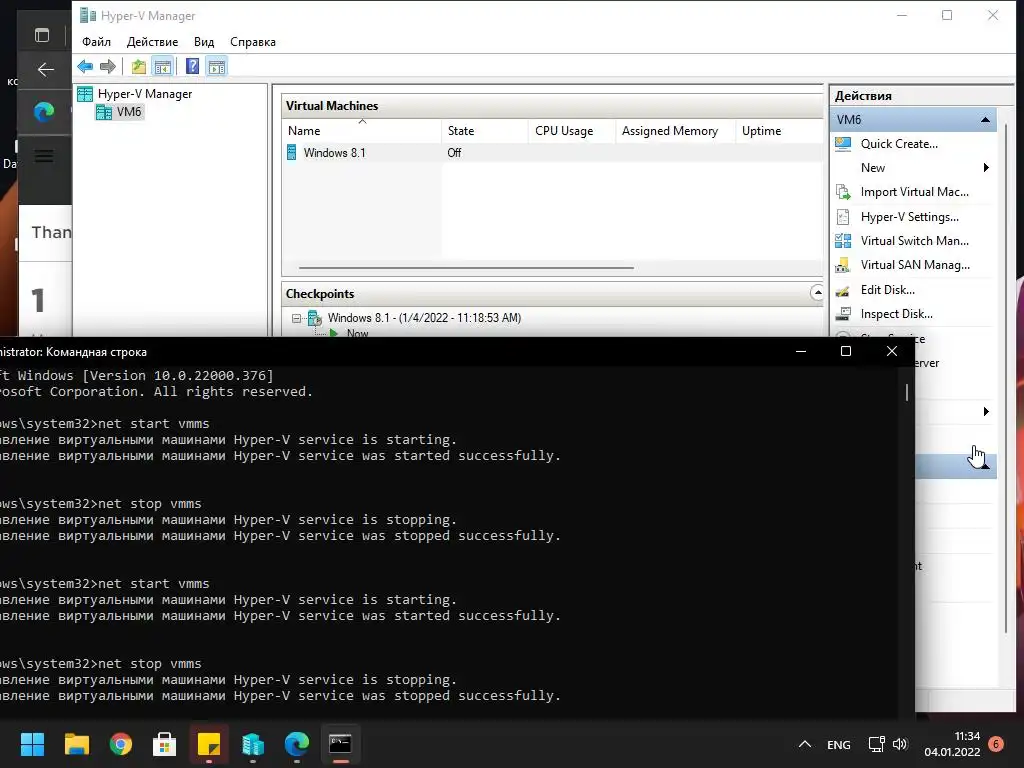Click the ENG language indicator
The image size is (1024, 768).
coord(839,745)
